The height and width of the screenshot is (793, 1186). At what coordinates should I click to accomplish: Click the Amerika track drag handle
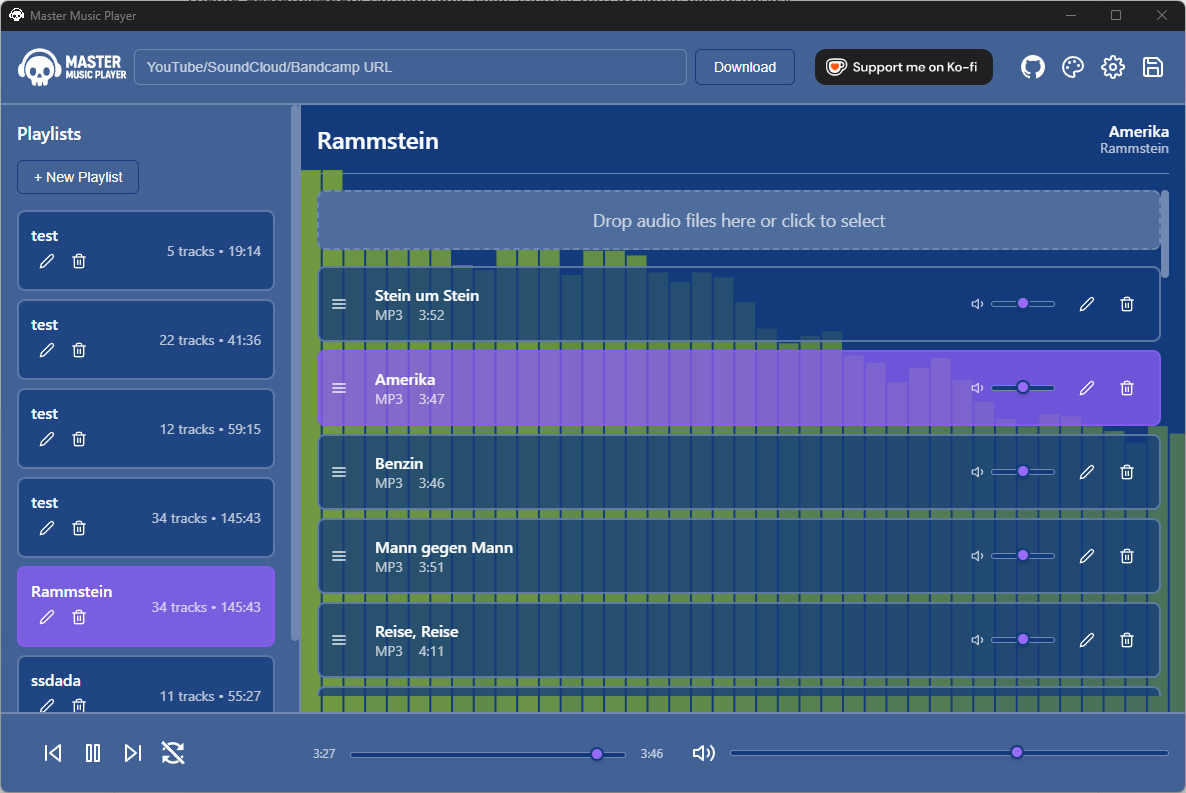339,388
